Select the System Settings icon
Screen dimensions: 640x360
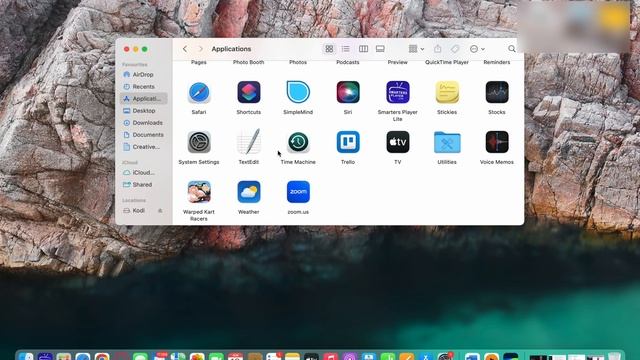(x=199, y=142)
